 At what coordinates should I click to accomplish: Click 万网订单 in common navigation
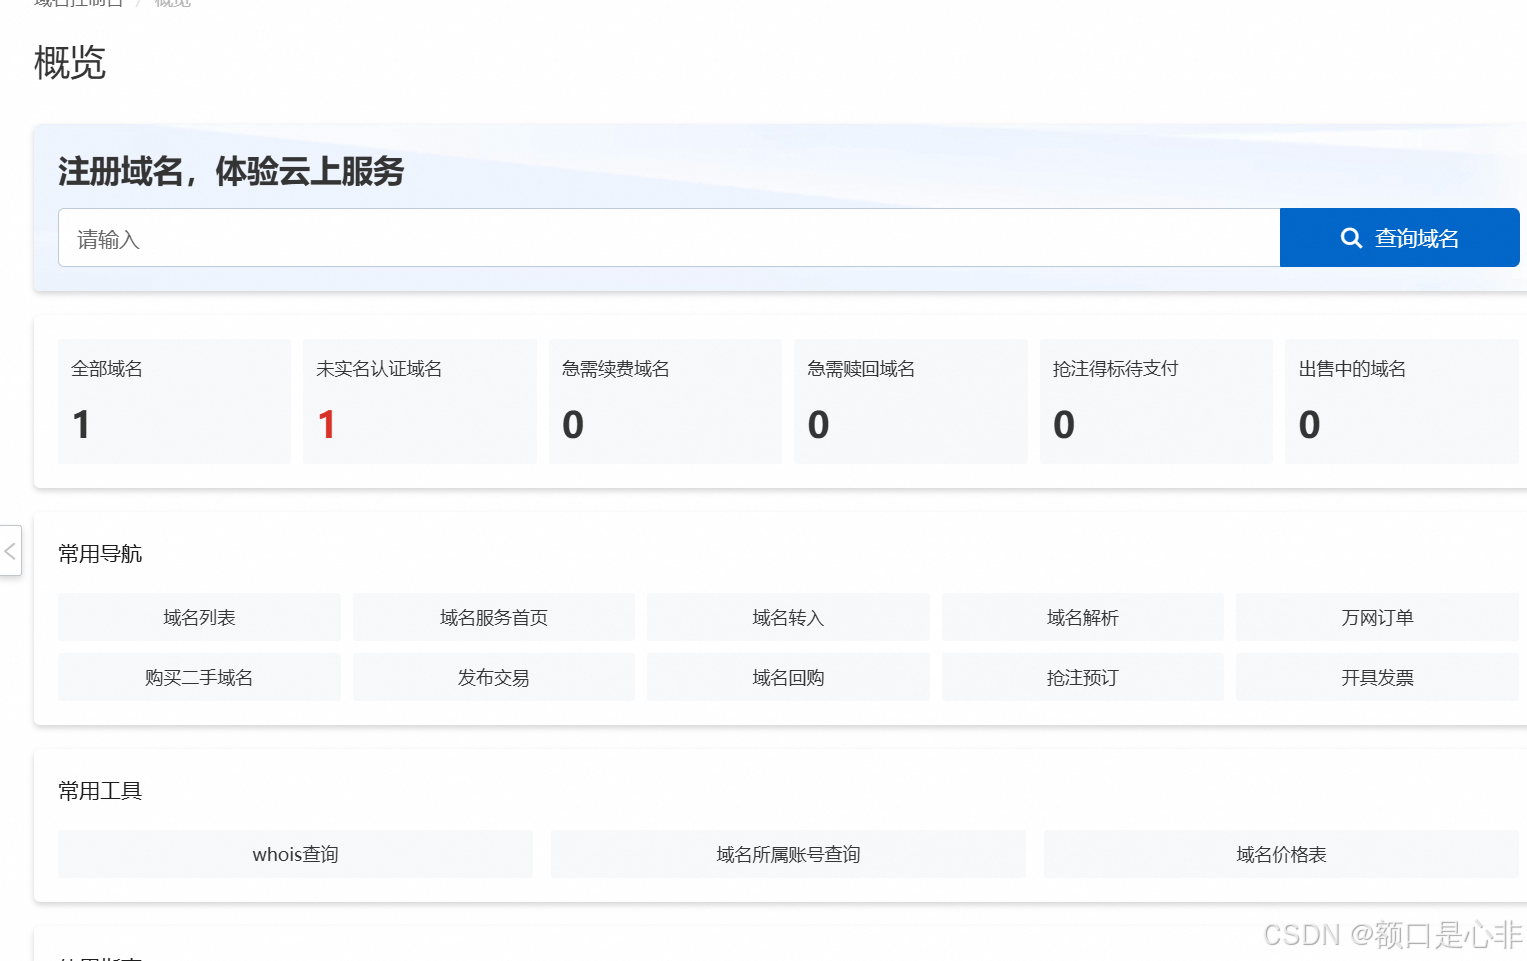tap(1376, 617)
